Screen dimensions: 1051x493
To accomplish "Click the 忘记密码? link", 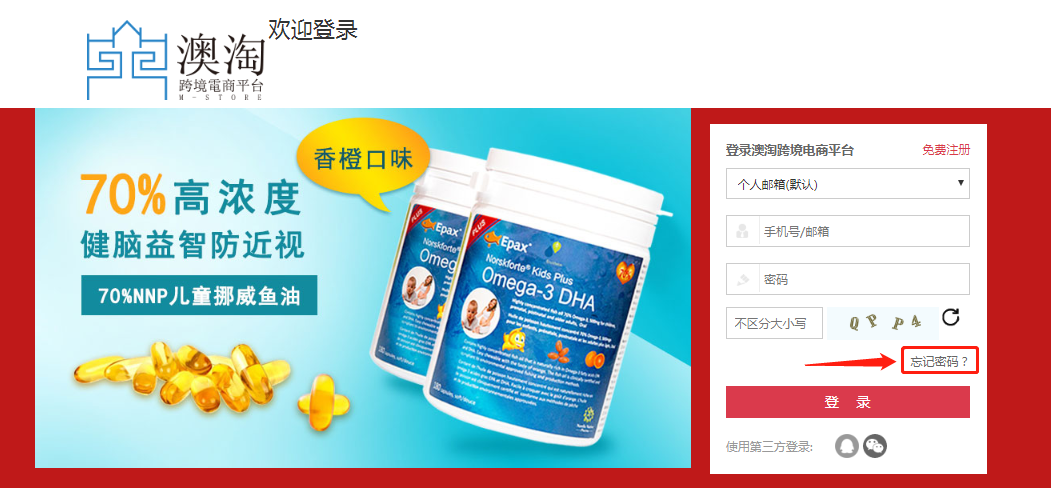I will pyautogui.click(x=940, y=362).
